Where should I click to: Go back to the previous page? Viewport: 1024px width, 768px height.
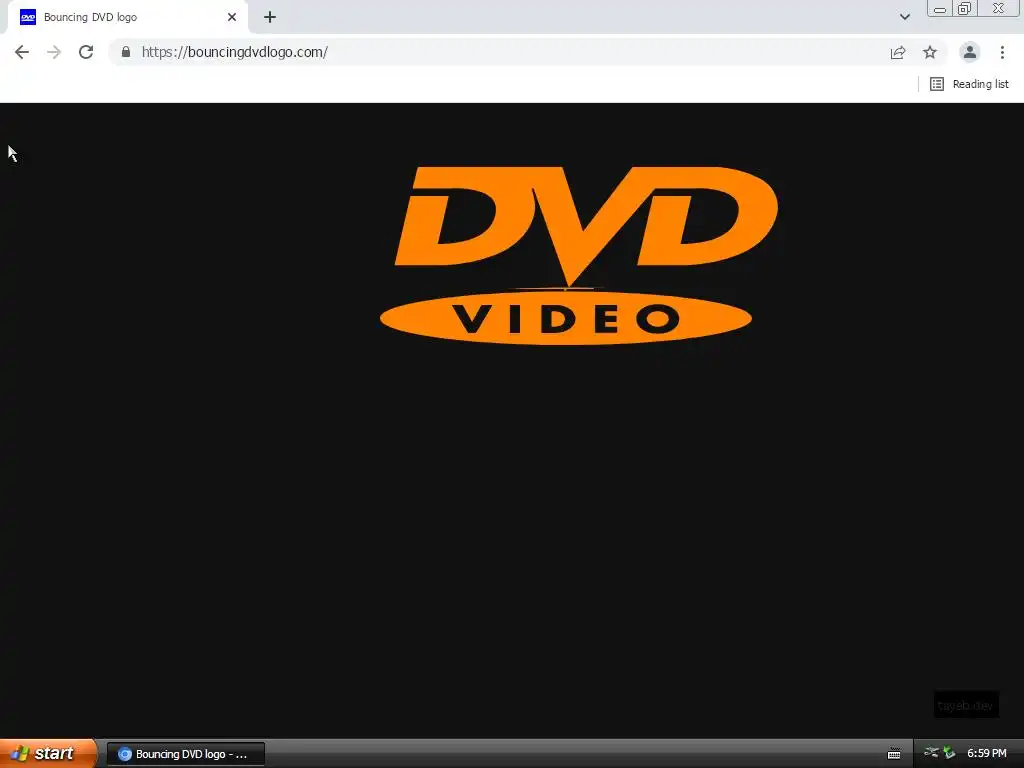point(22,52)
